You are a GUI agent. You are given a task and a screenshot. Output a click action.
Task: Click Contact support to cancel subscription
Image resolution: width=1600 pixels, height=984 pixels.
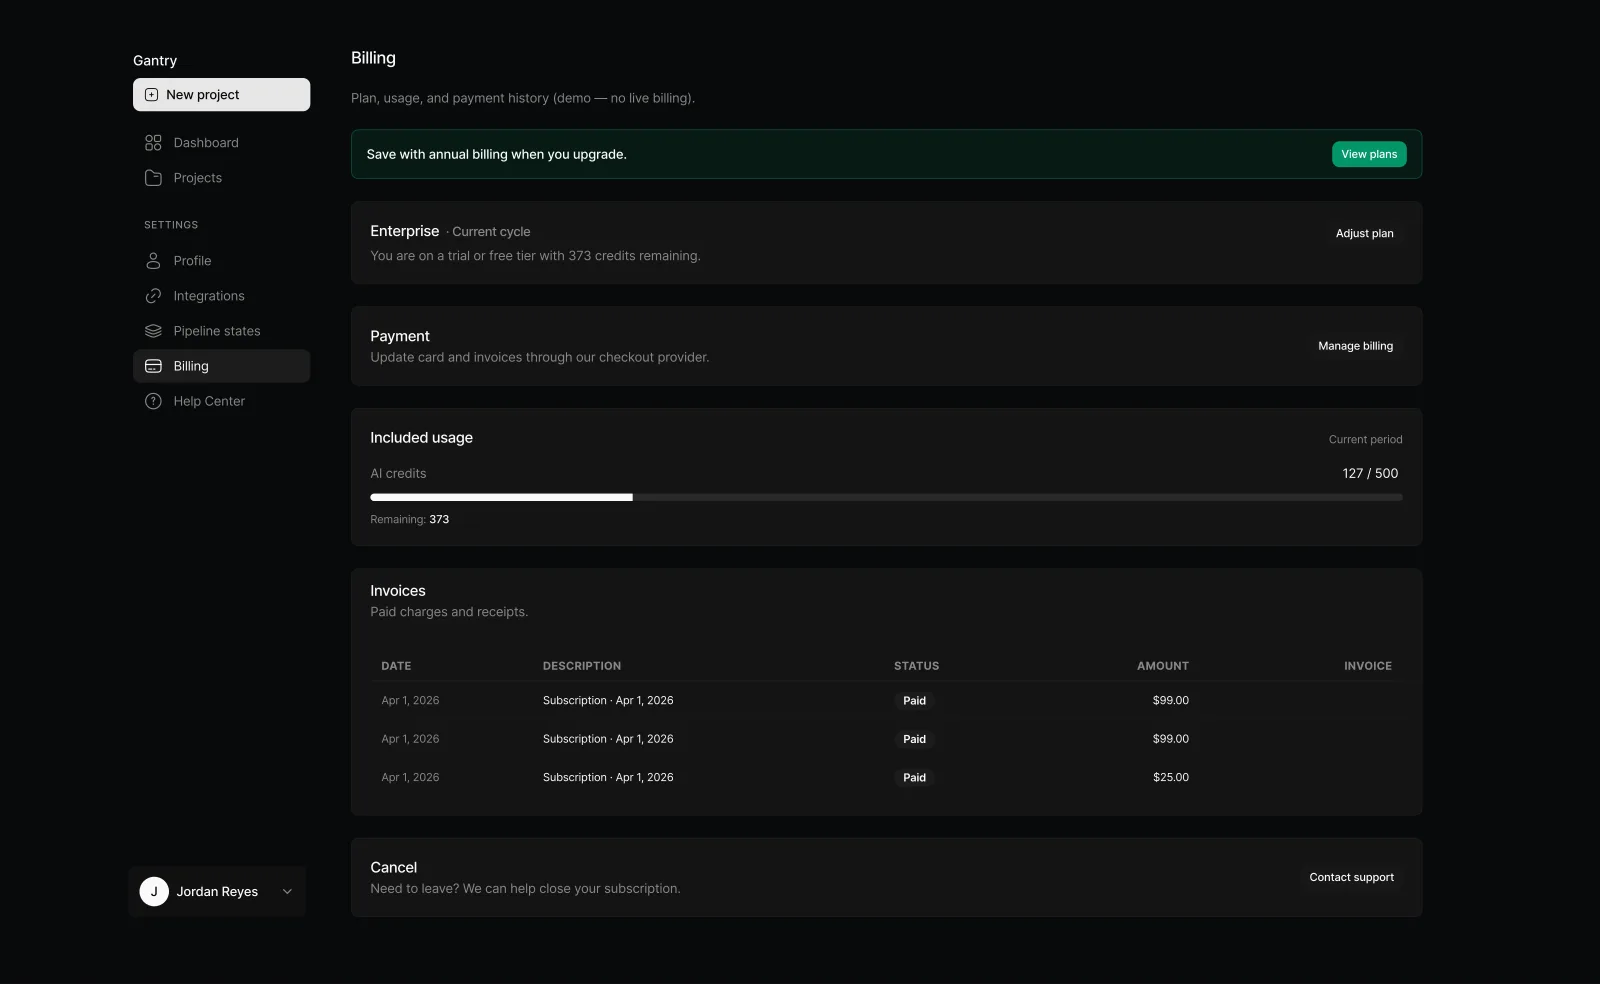coord(1351,877)
